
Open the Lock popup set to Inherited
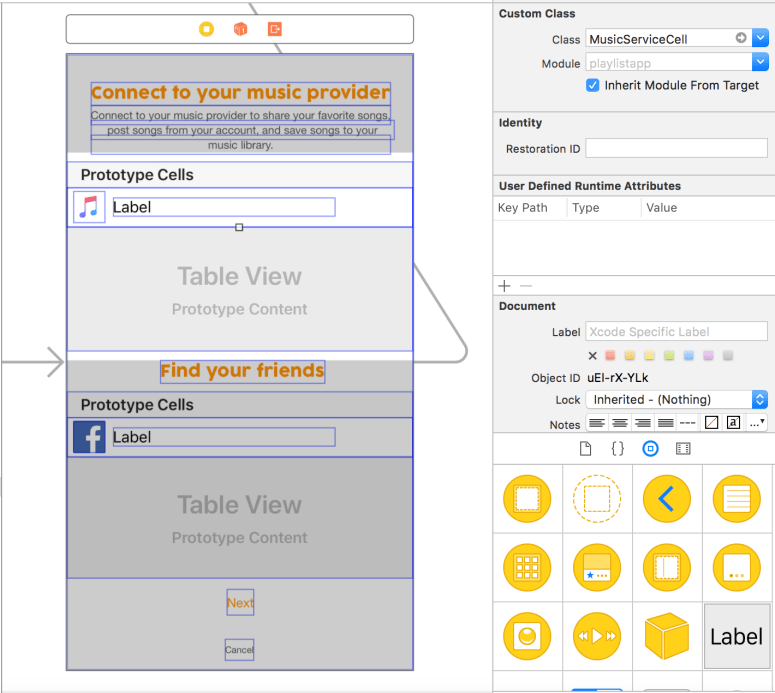677,399
